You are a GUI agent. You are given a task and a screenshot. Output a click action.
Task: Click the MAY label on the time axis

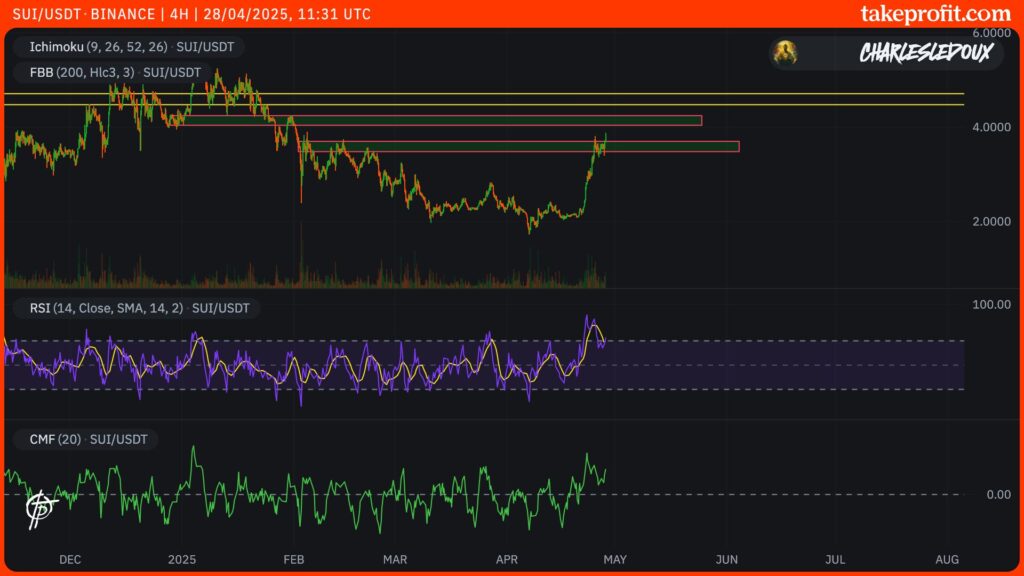617,560
